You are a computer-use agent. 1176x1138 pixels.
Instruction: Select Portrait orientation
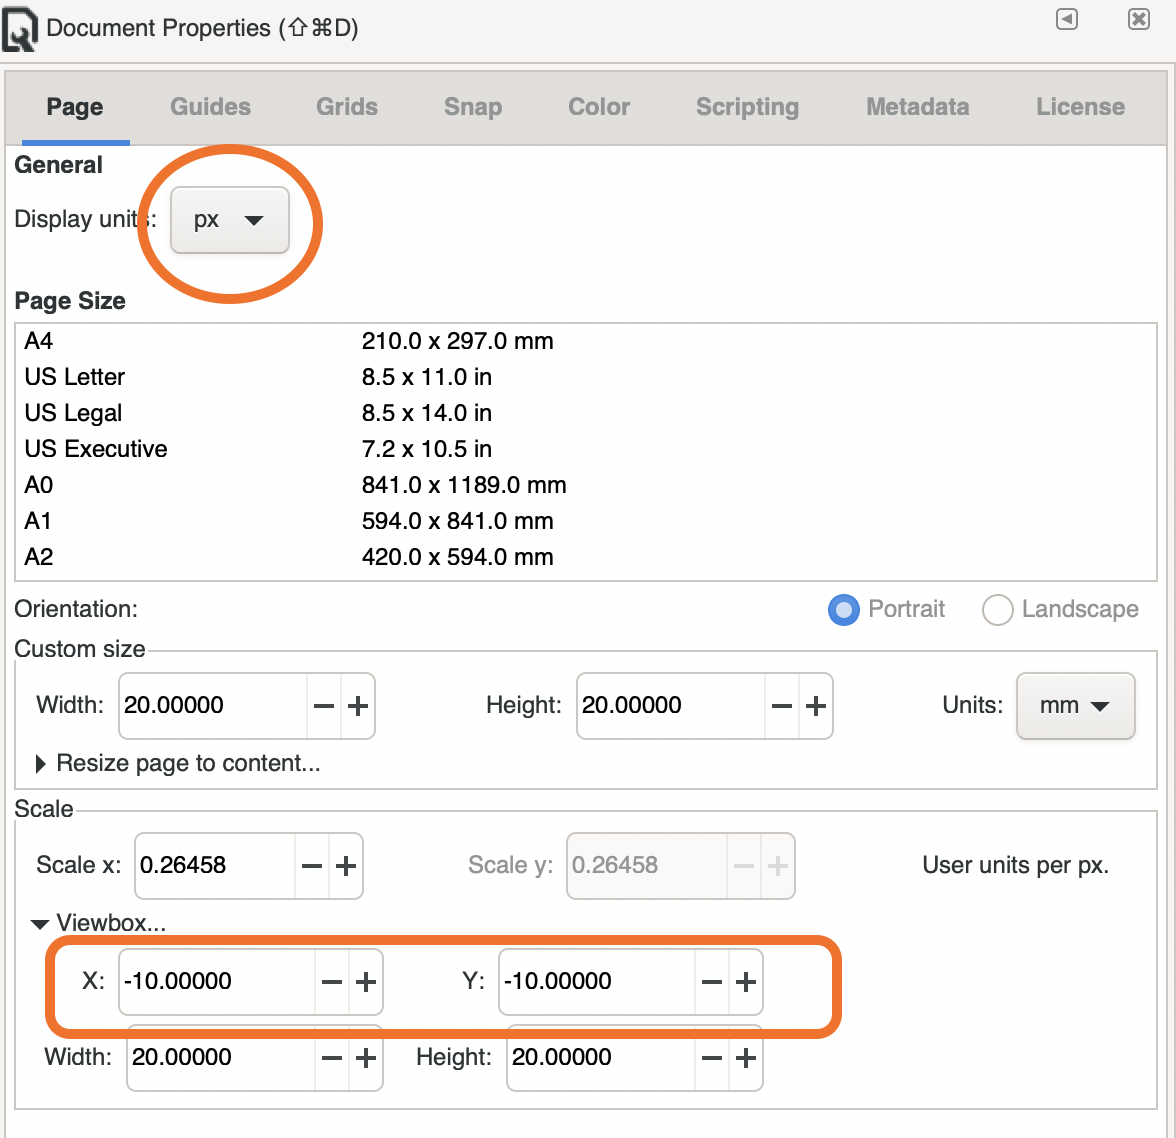coord(844,610)
